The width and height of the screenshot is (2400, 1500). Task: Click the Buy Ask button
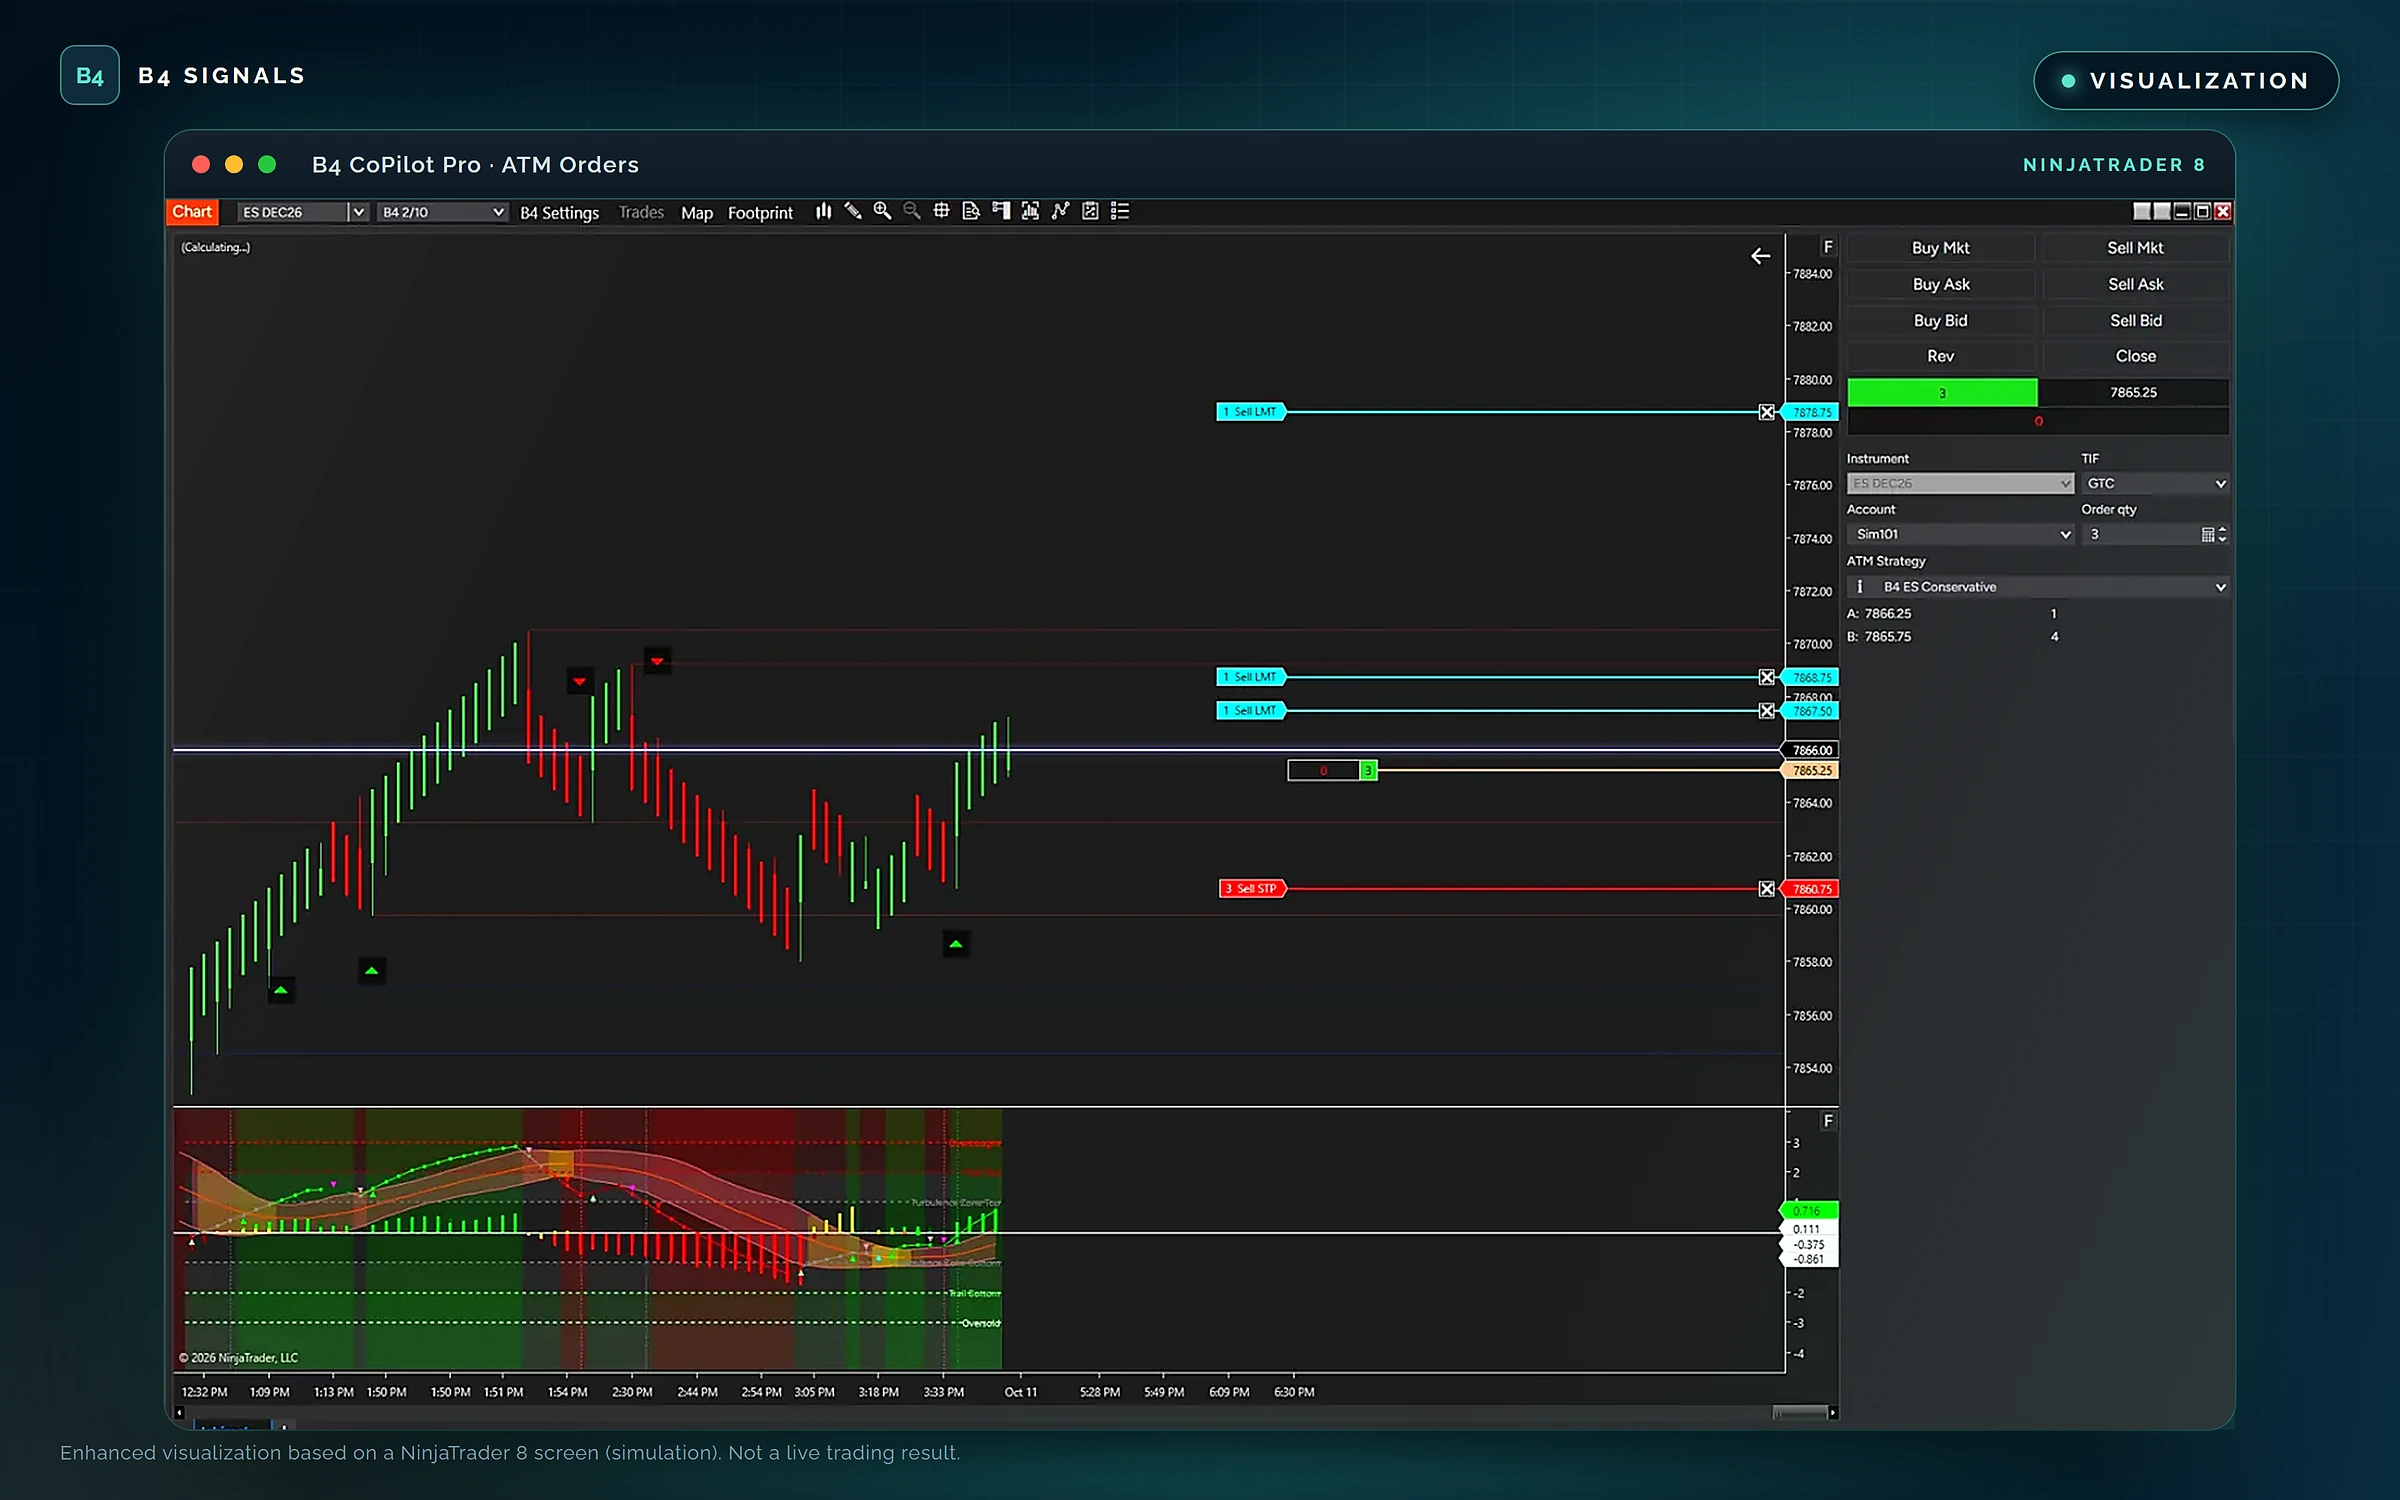[1940, 284]
